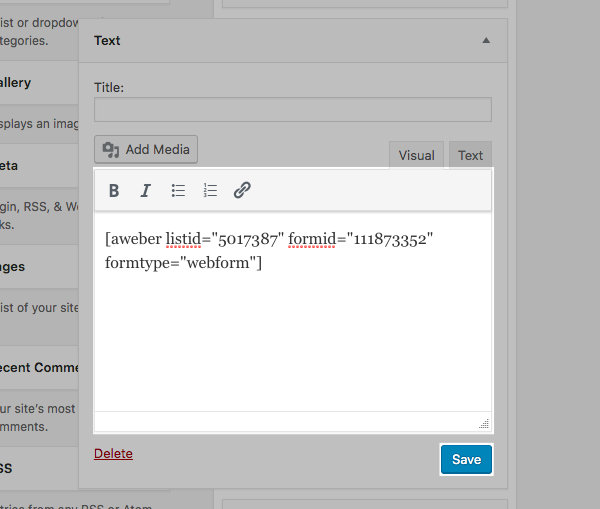Click the Add Media button

(146, 150)
